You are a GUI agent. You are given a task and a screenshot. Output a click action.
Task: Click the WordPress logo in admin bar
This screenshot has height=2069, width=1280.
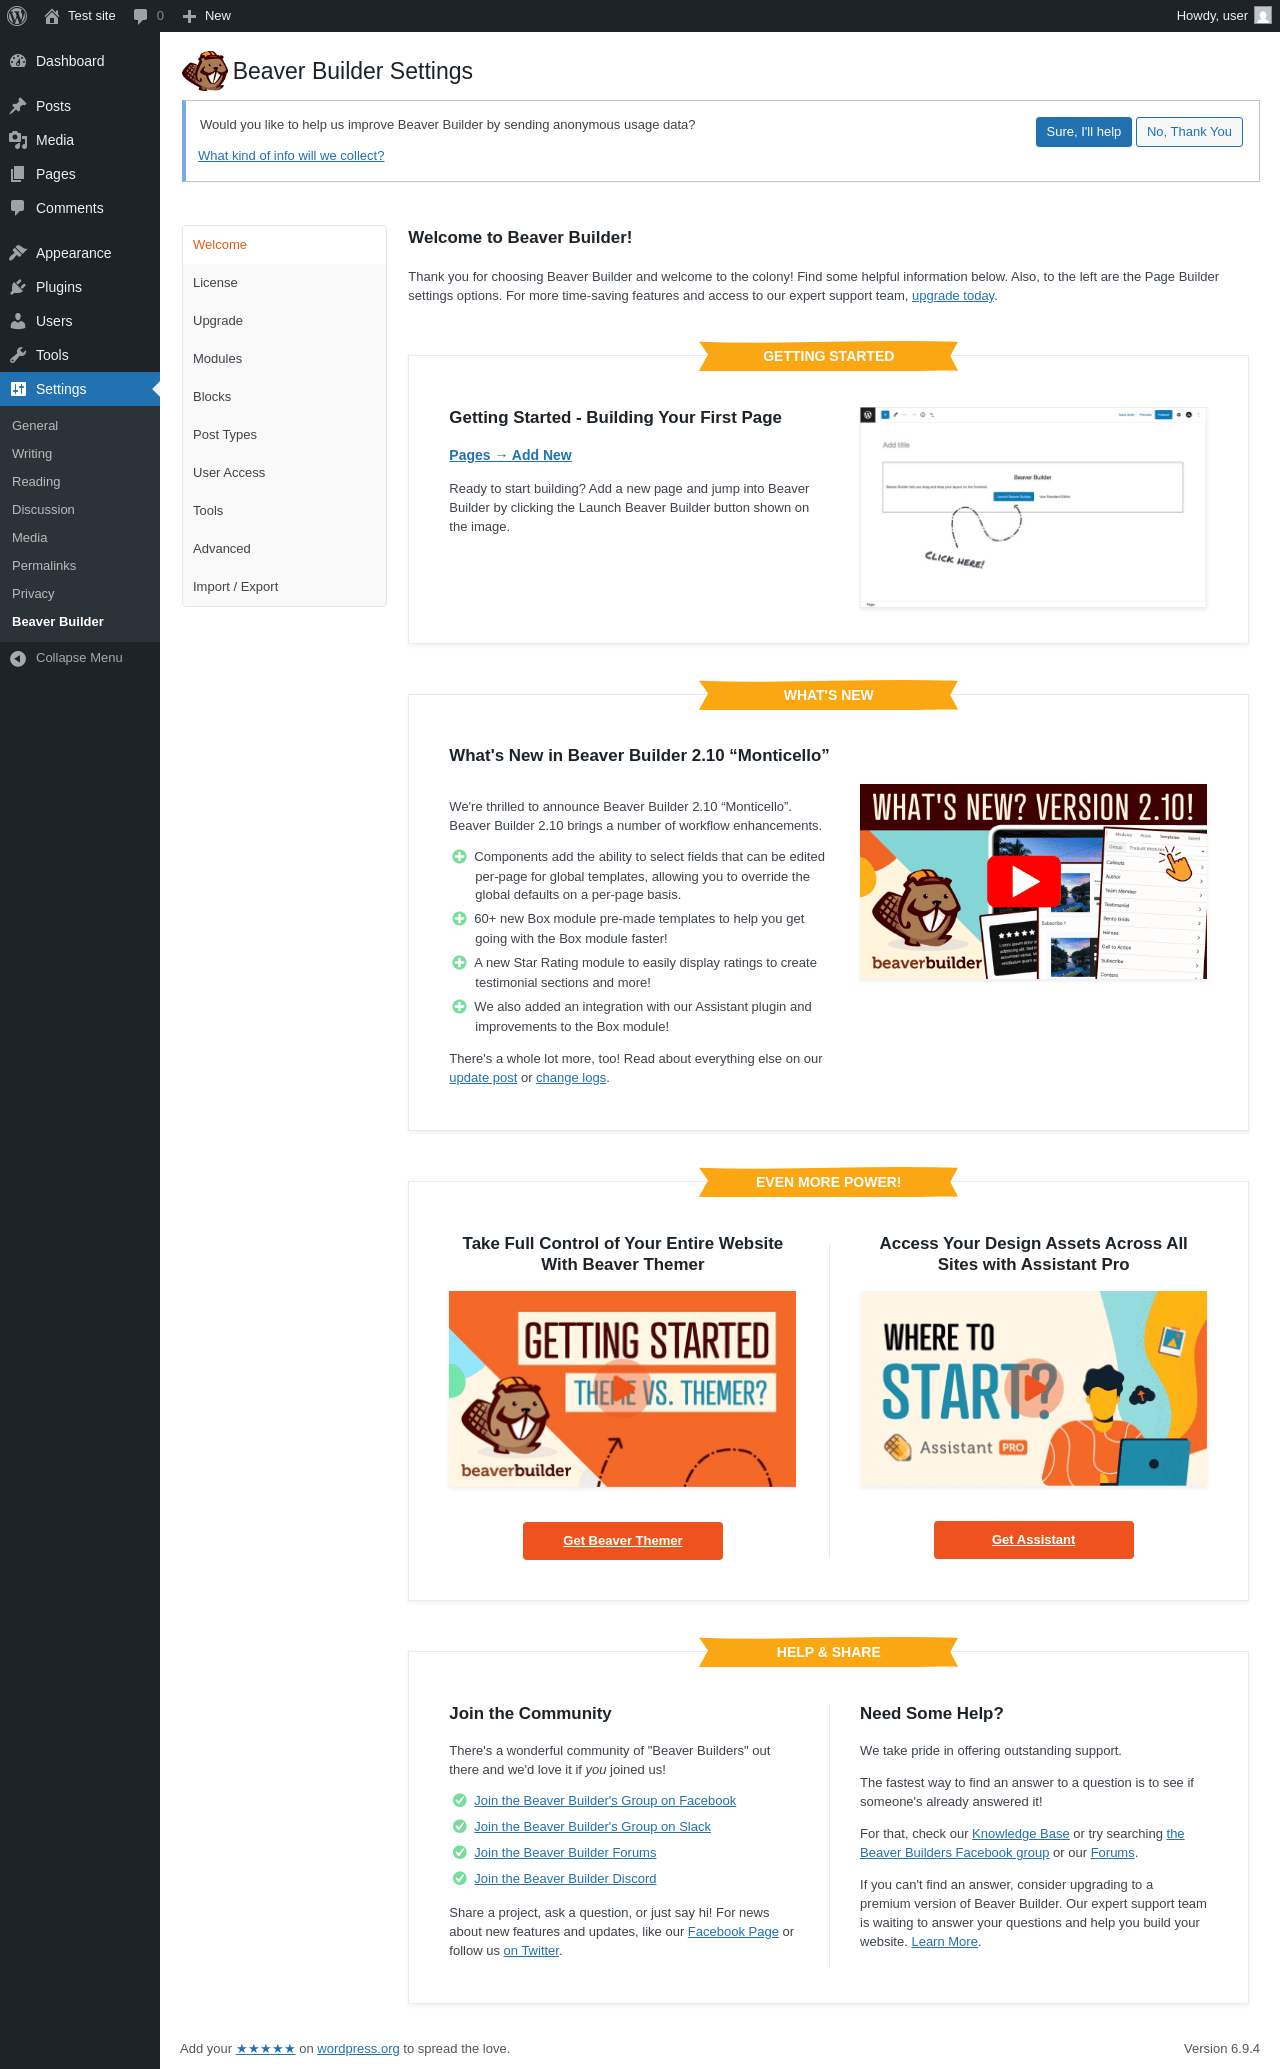[x=17, y=16]
